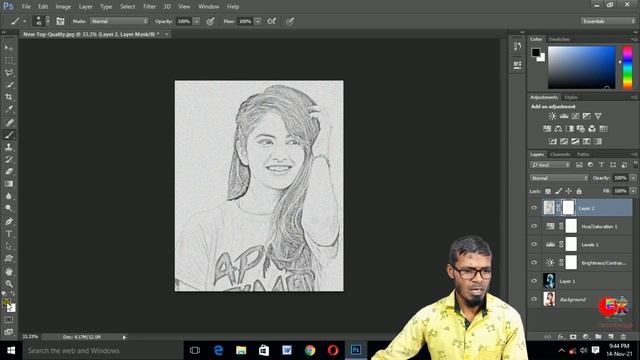Open the layer Opacity dropdown arrow
Viewport: 640px width, 360px height.
(633, 178)
